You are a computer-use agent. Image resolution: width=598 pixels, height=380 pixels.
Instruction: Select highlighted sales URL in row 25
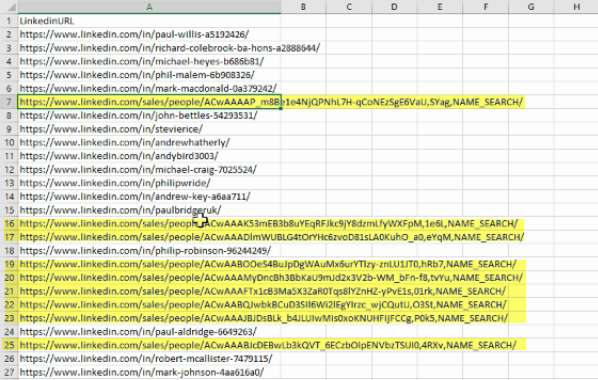click(x=149, y=345)
